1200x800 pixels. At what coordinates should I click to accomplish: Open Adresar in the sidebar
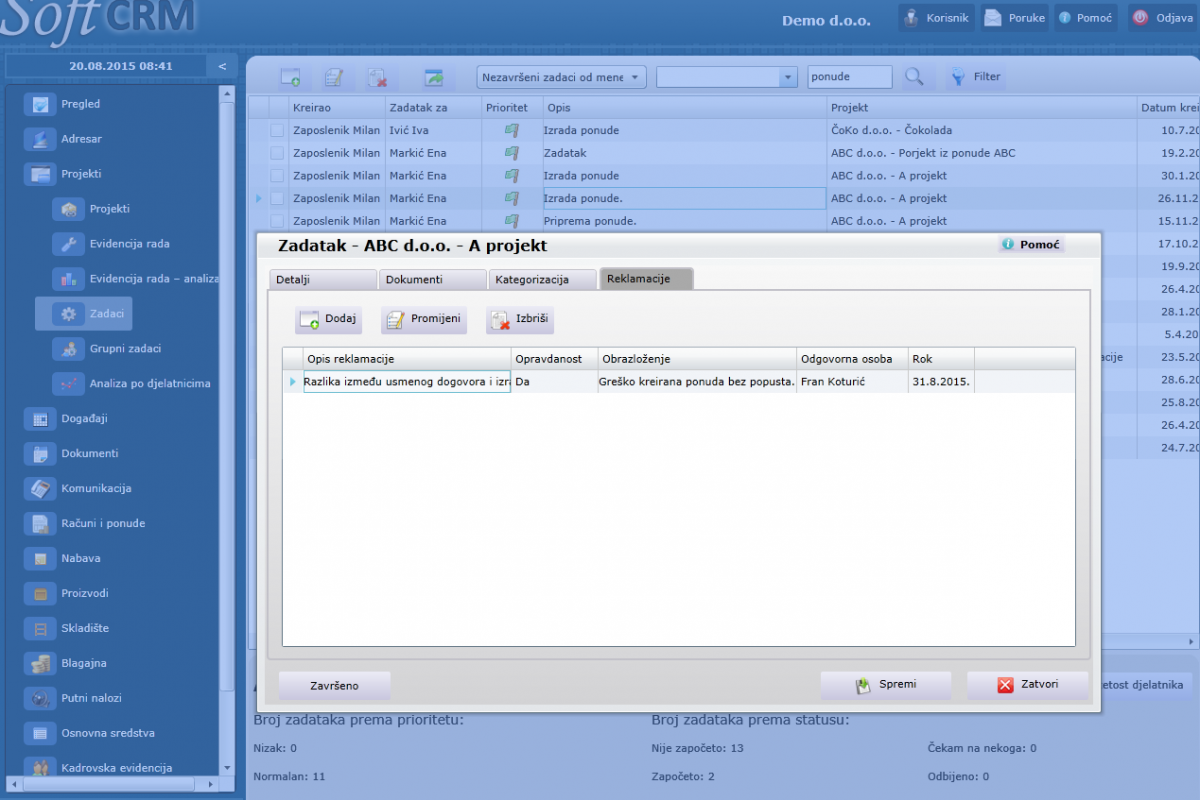click(x=65, y=139)
